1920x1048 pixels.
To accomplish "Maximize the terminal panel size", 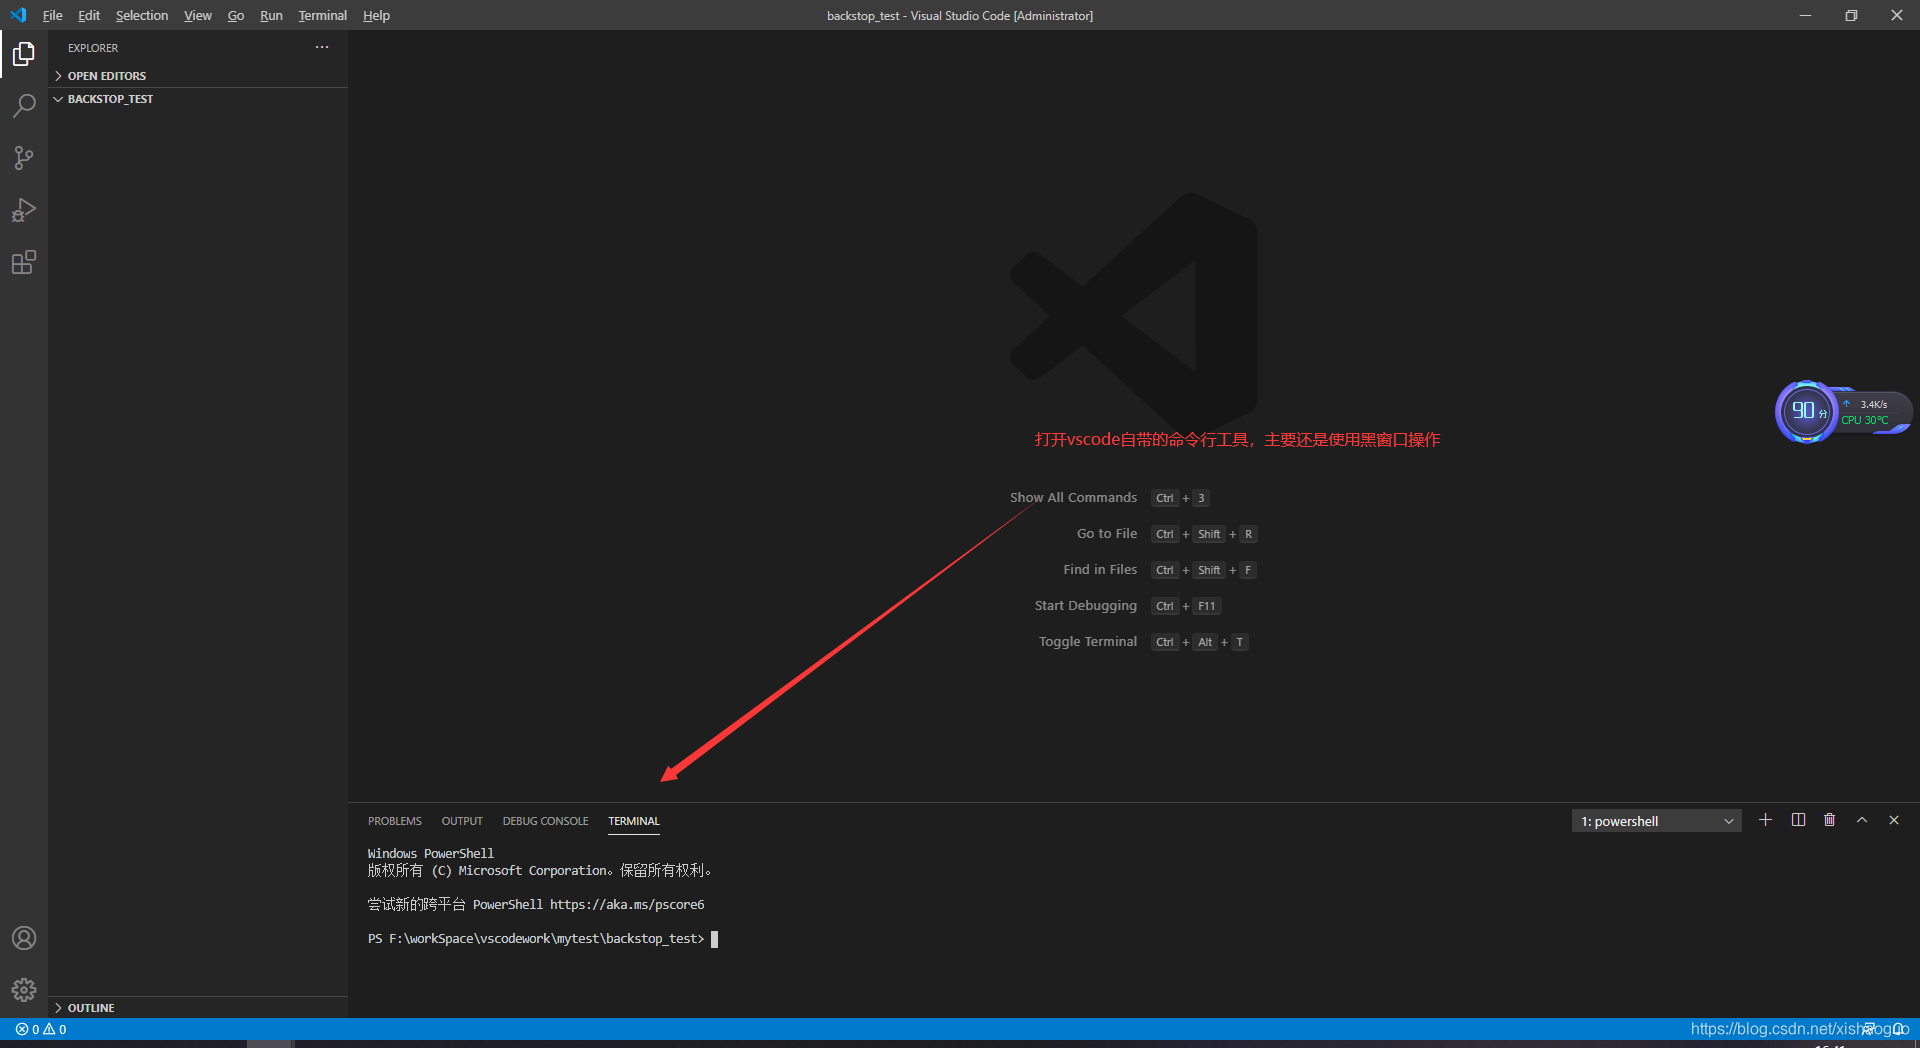I will coord(1862,820).
